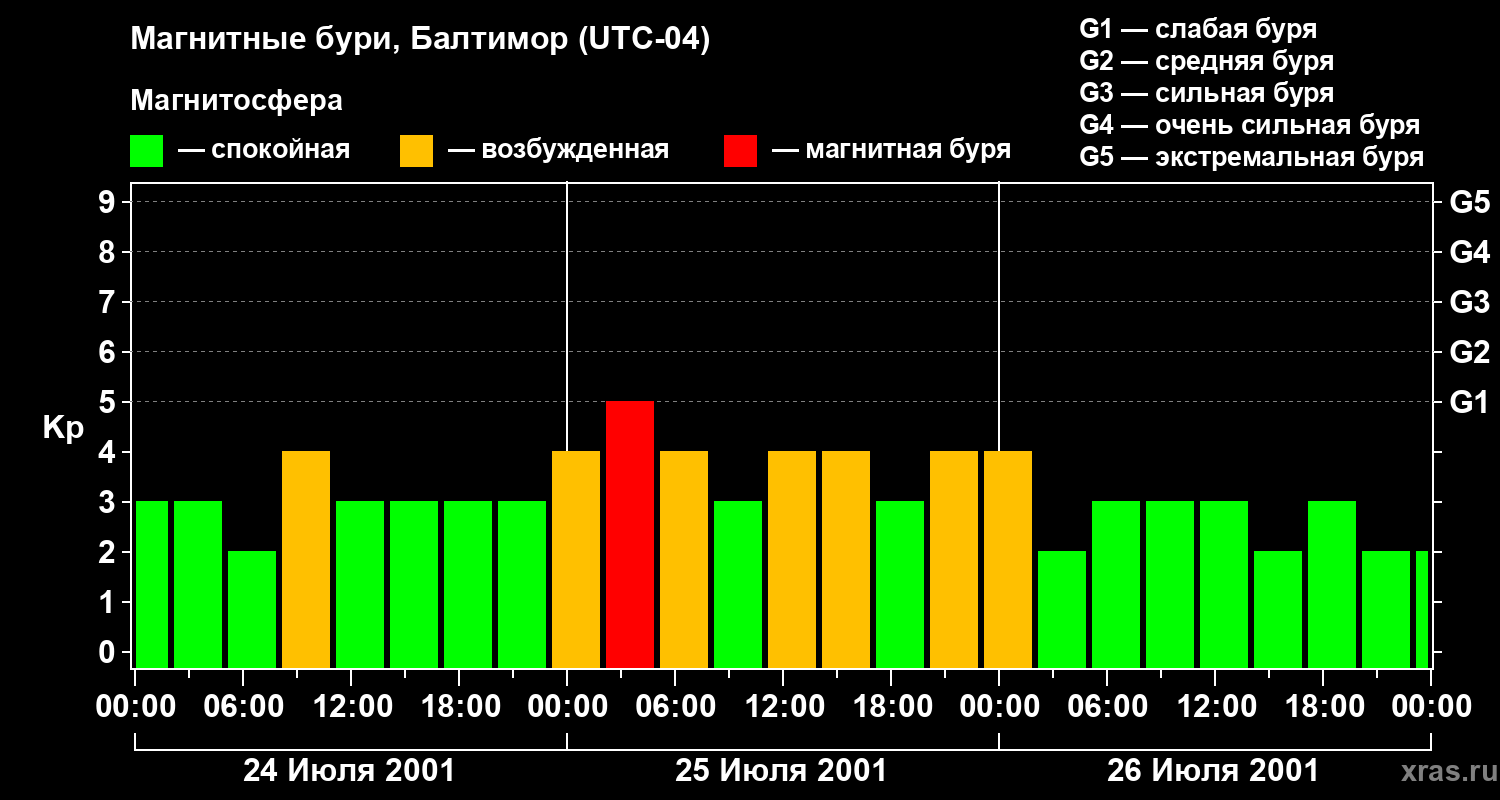
Task: Click 'G5 — экстремальная буря' description
Action: 1252,157
